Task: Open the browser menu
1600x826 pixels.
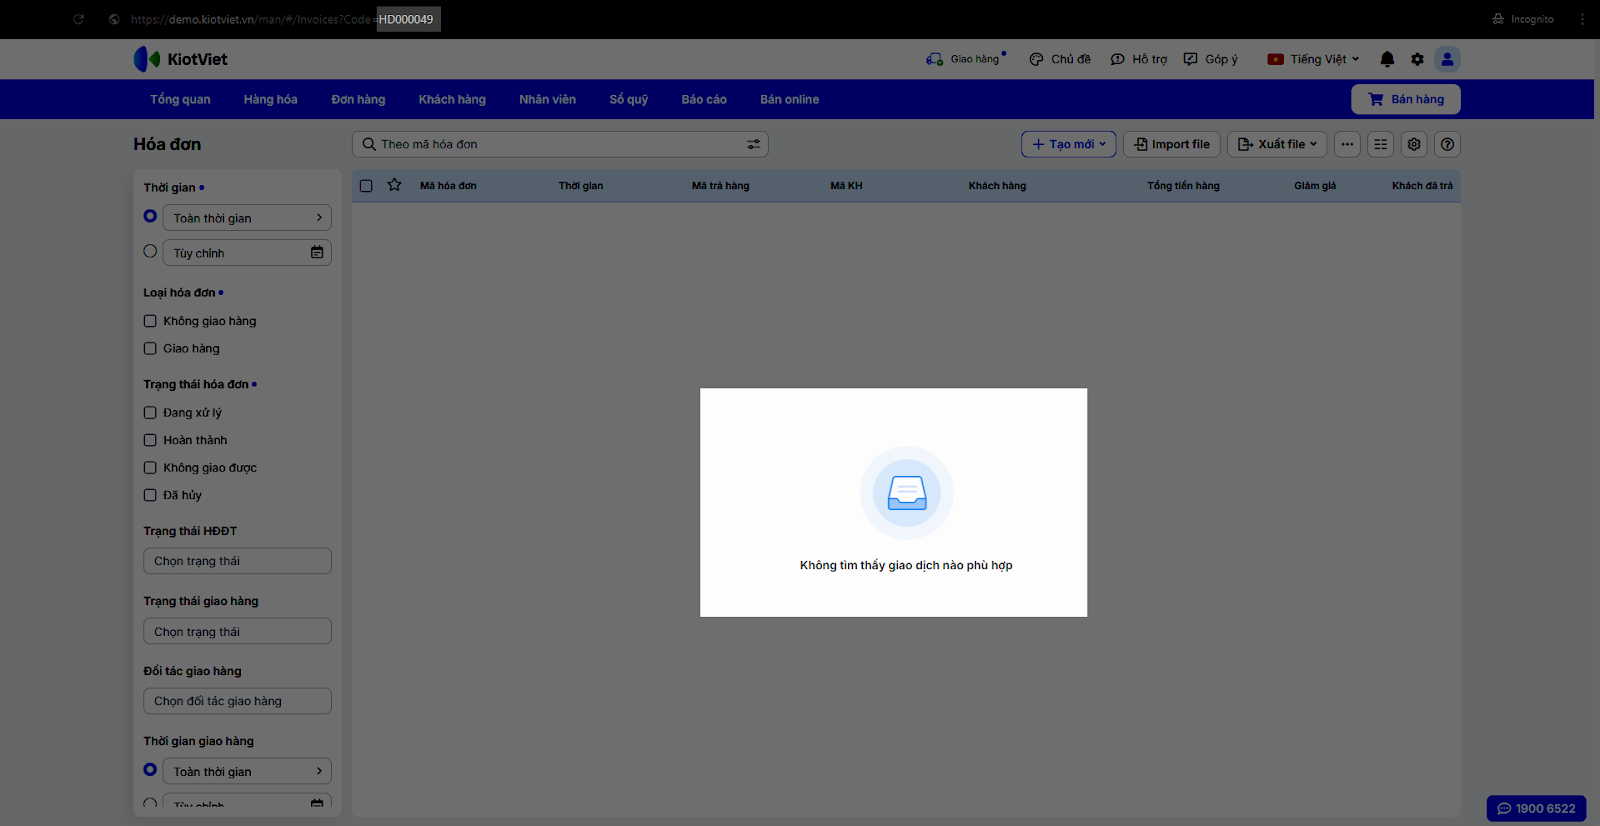Action: (1582, 19)
